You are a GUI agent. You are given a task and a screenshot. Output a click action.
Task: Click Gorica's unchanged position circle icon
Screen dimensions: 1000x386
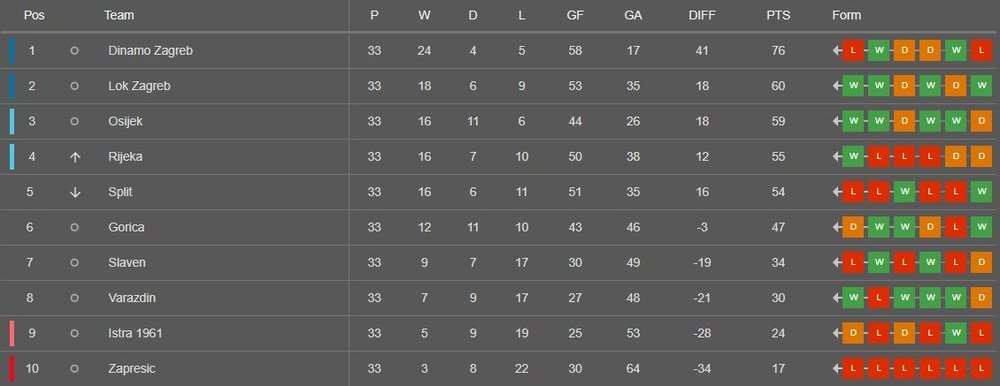click(x=75, y=227)
